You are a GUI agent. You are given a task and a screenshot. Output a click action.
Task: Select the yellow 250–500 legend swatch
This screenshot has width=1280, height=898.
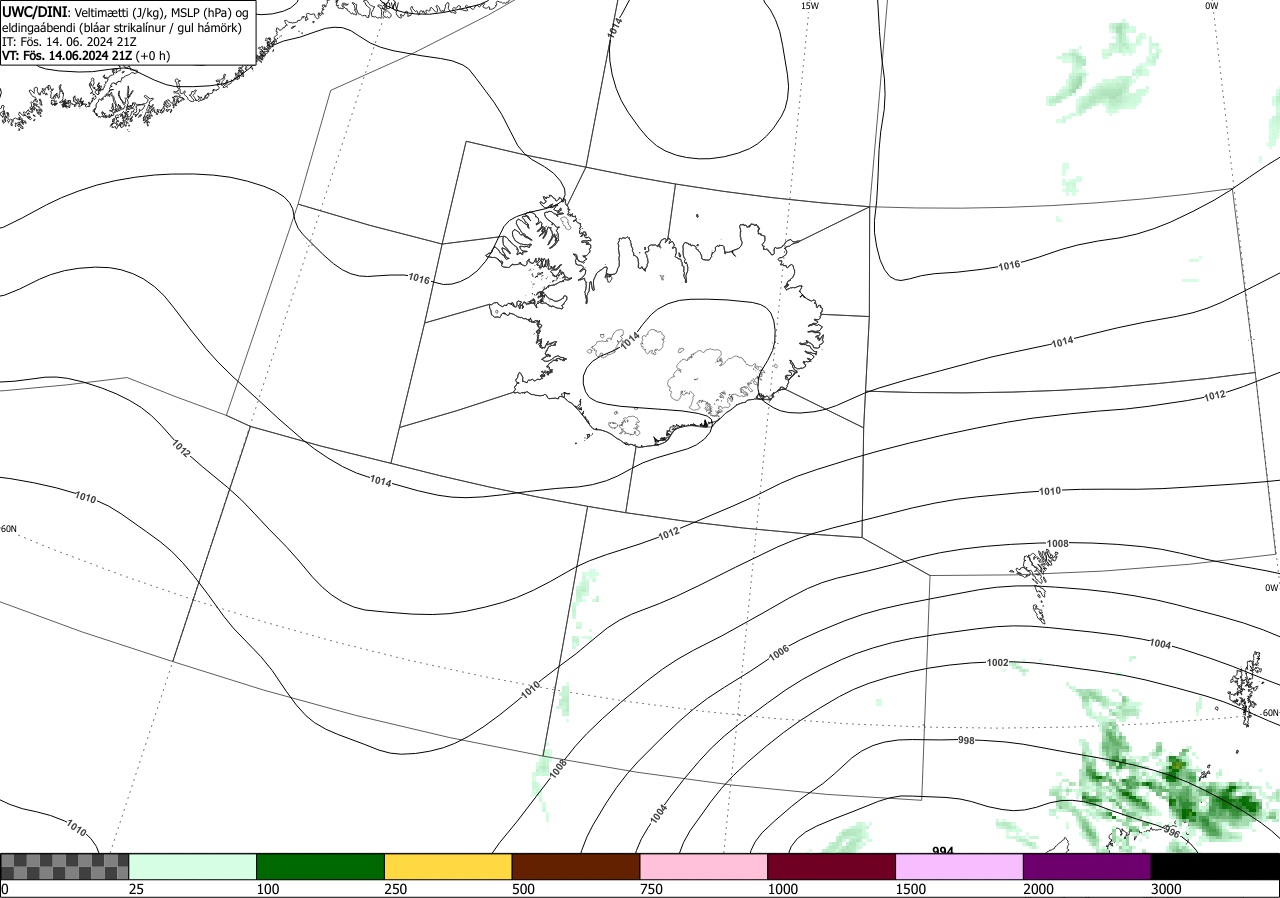coord(448,866)
